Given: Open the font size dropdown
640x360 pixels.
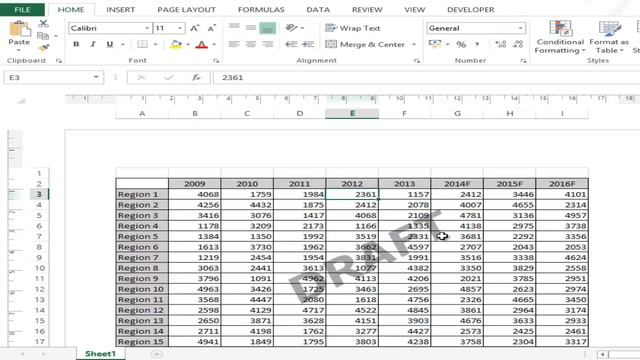Looking at the screenshot, I should point(180,28).
